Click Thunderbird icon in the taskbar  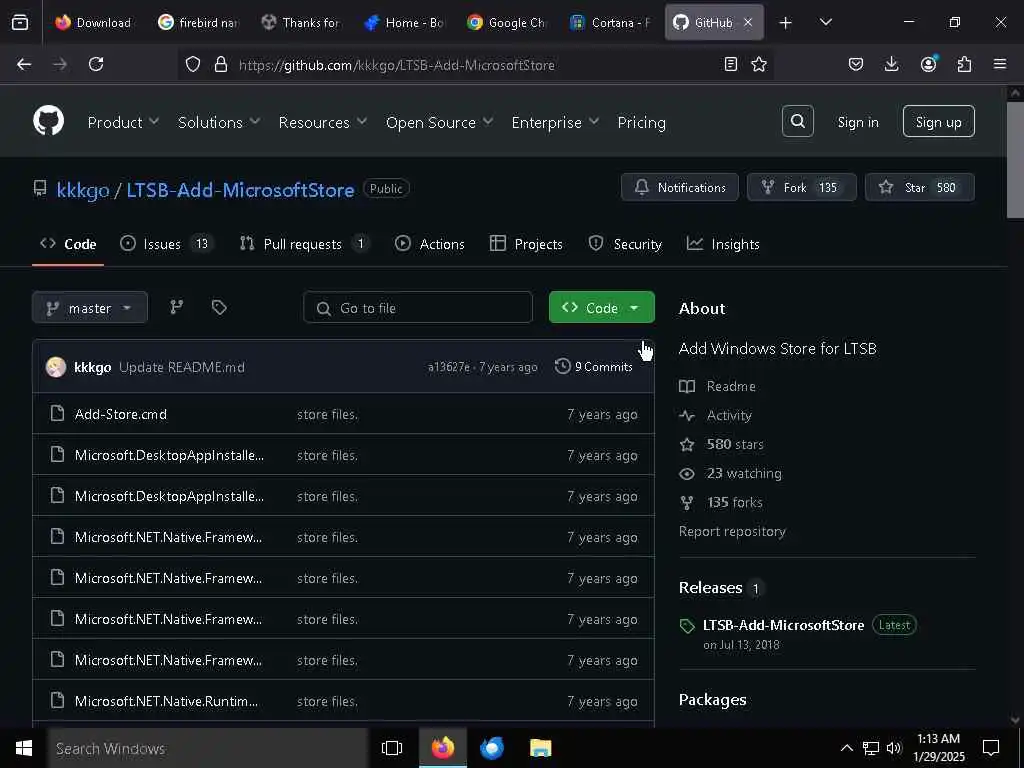click(492, 748)
